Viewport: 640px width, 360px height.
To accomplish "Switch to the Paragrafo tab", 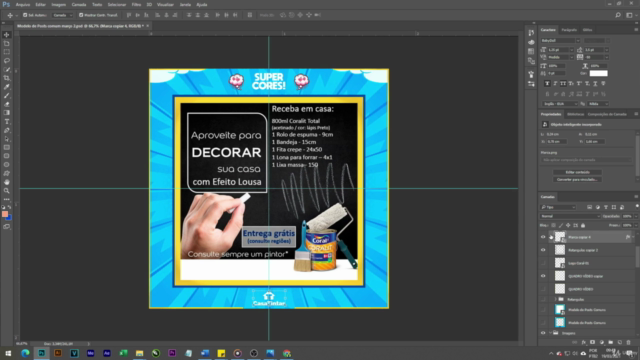I will click(569, 30).
